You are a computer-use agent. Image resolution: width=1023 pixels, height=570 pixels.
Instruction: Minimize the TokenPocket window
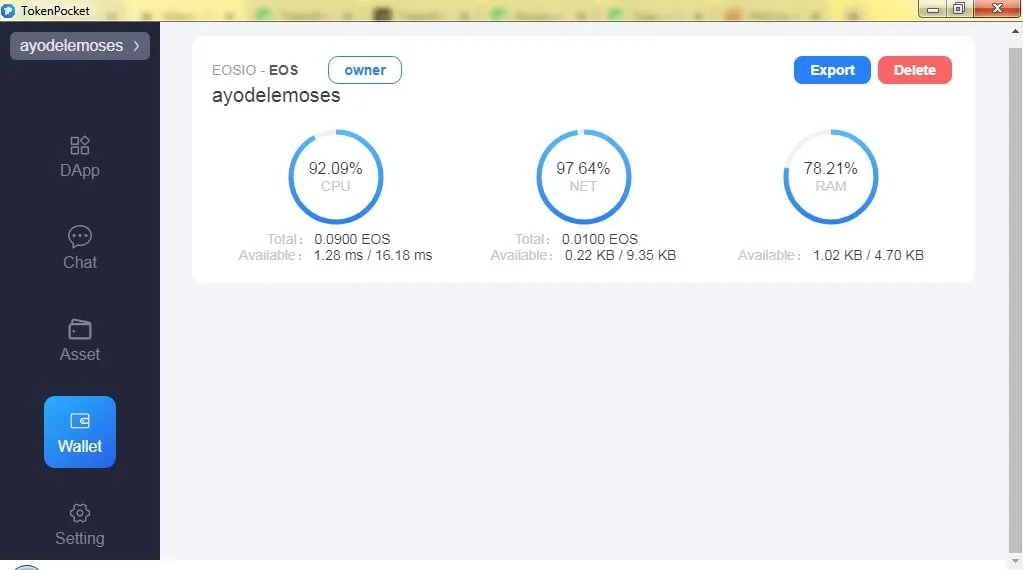click(x=933, y=9)
